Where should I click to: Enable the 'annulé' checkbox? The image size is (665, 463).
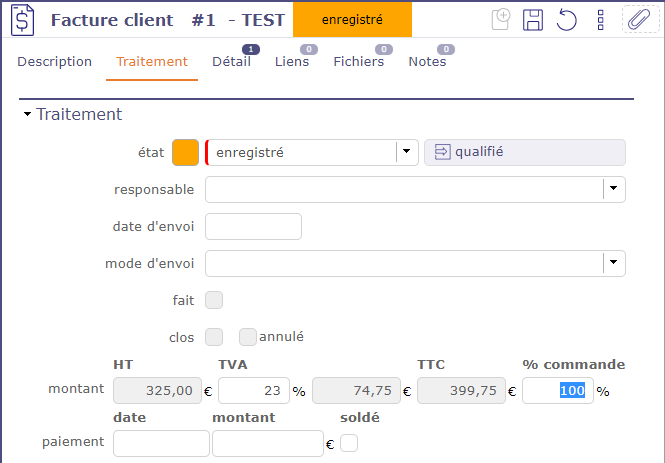[248, 337]
